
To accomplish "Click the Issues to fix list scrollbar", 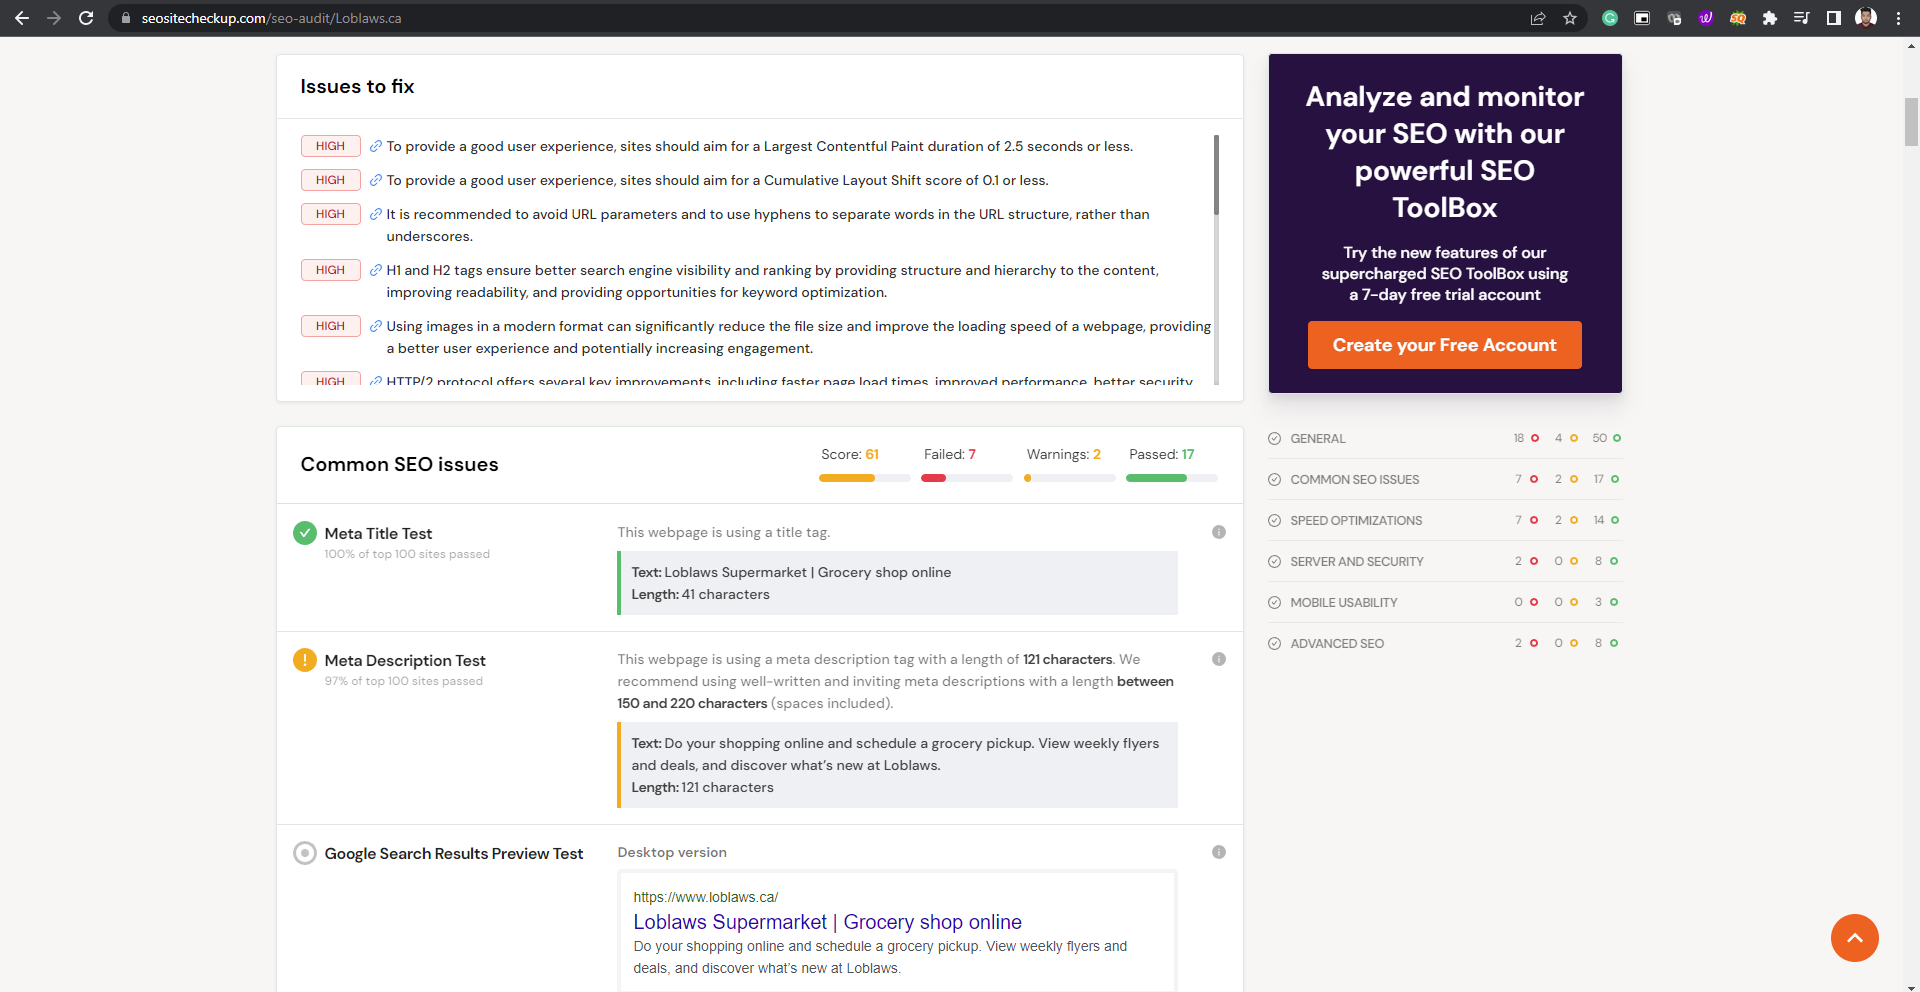I will tap(1216, 175).
